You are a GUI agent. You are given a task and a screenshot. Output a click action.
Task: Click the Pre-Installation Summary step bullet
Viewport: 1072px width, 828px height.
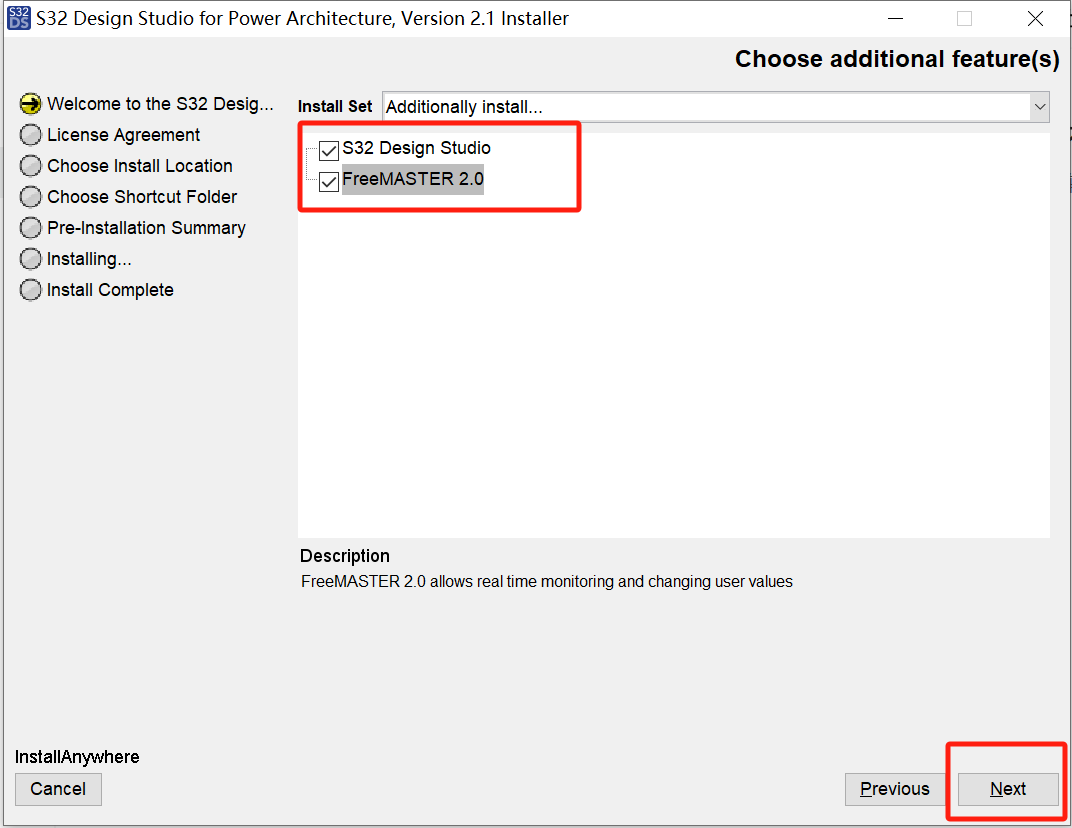pos(30,228)
